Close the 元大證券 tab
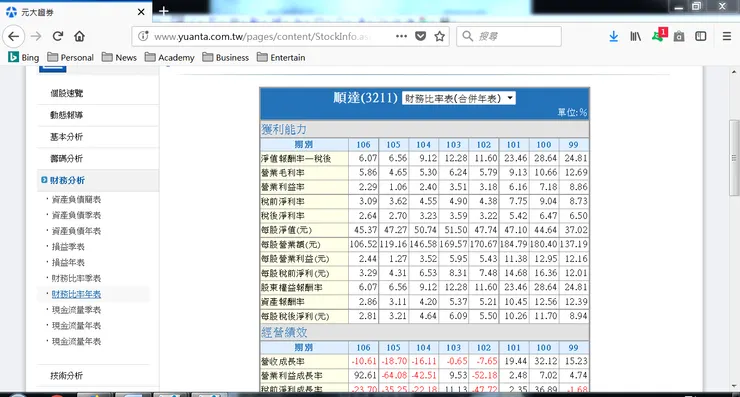740x397 pixels. (x=141, y=12)
